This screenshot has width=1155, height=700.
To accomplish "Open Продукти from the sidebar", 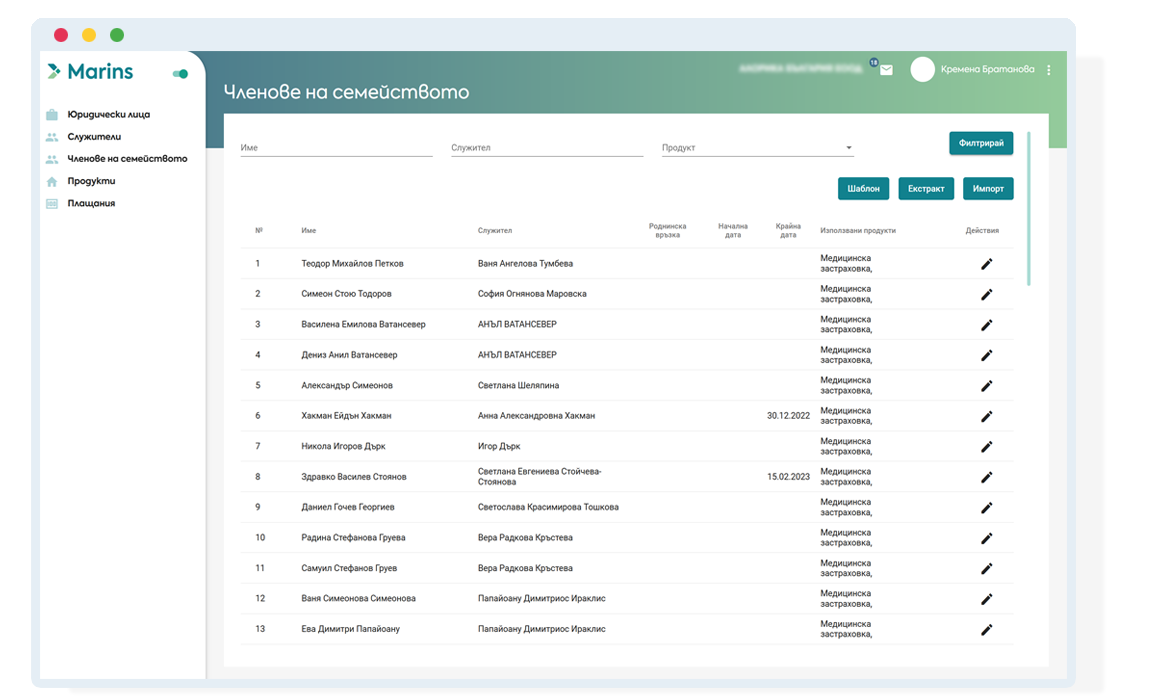I will pos(91,181).
